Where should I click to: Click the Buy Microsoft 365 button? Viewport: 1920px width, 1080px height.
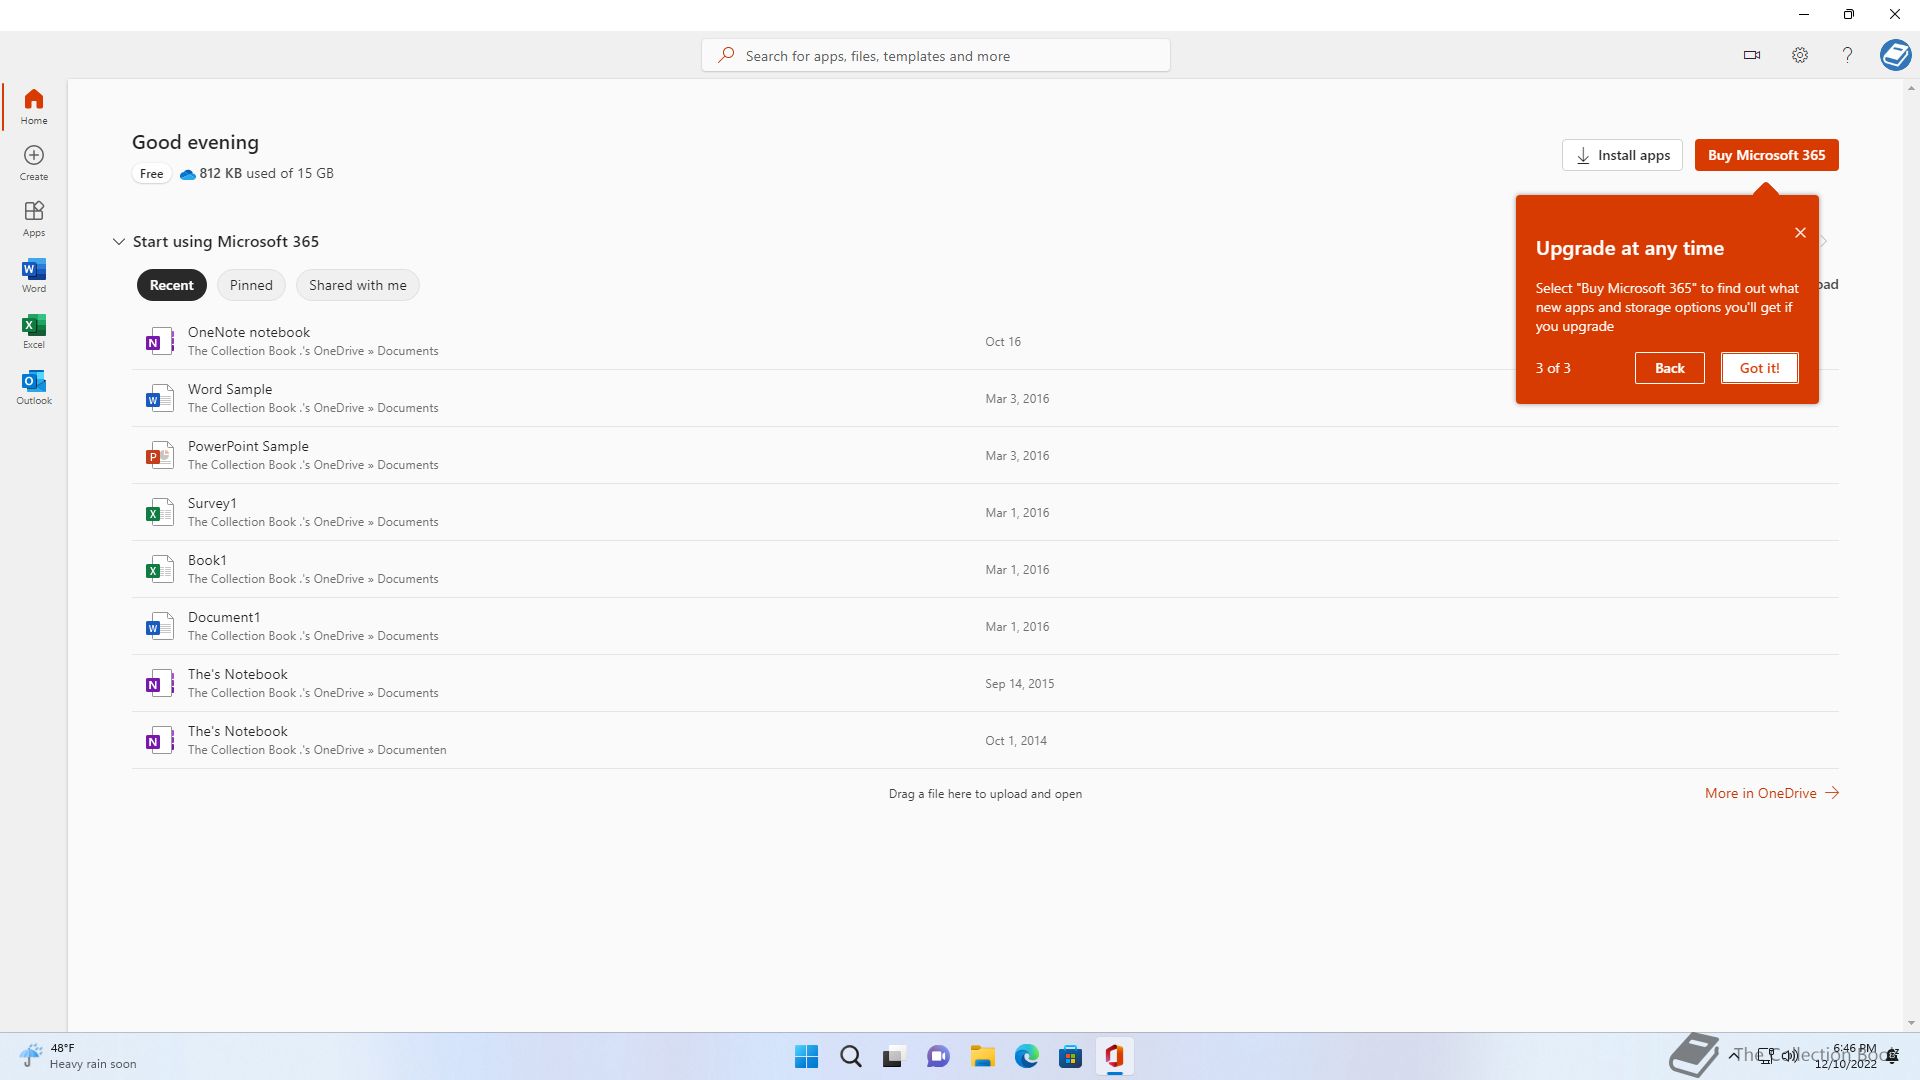1766,155
